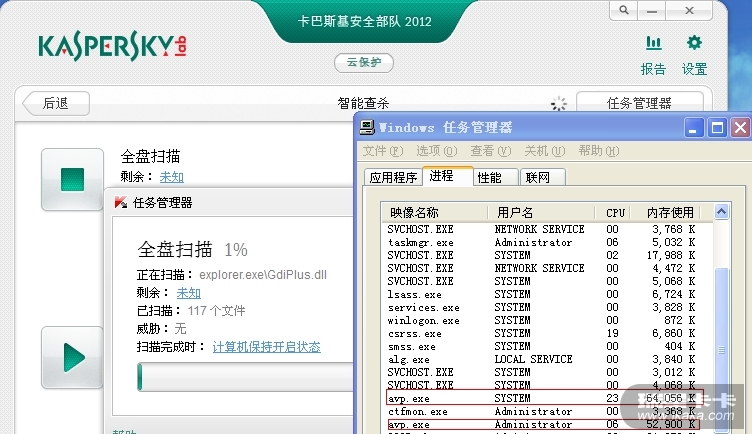The image size is (752, 434).
Task: Open 帮助(H) menu in Task Manager
Action: coord(599,151)
